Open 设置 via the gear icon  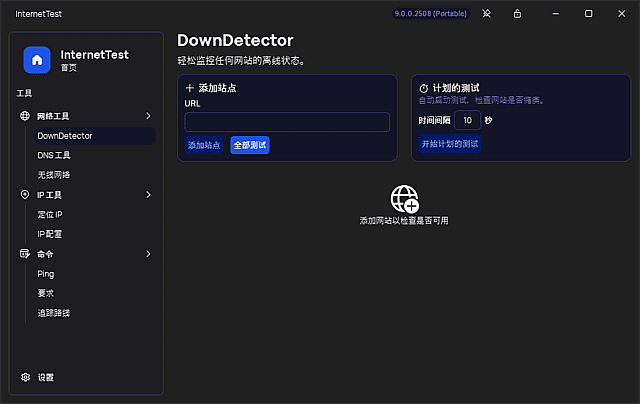click(x=26, y=377)
